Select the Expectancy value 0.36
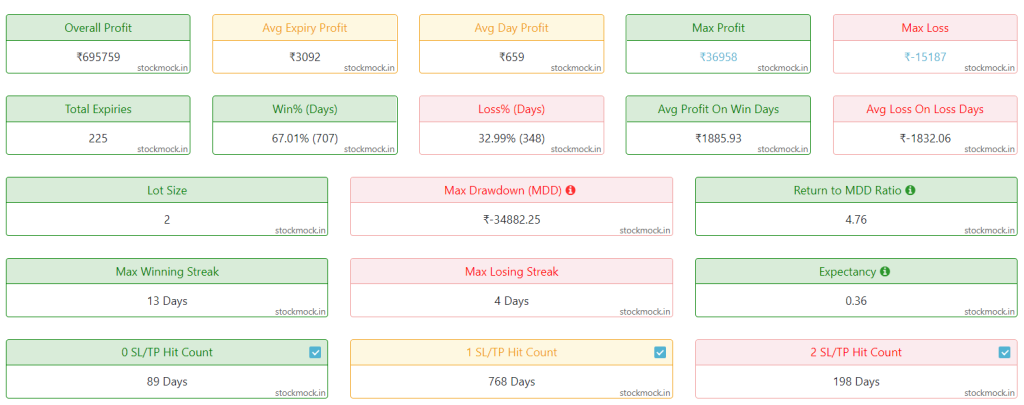The width and height of the screenshot is (1024, 405). pyautogui.click(x=856, y=301)
